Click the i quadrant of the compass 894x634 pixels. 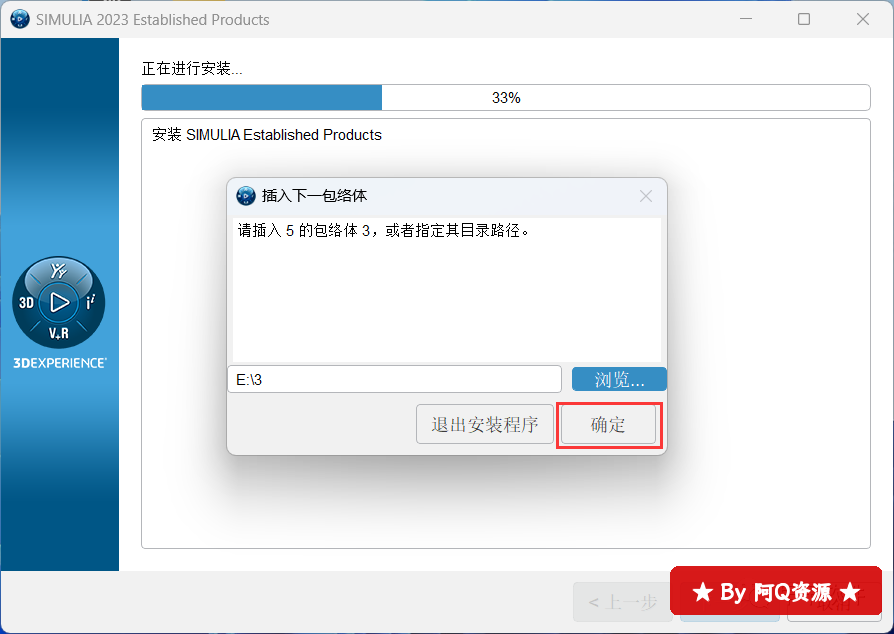[x=91, y=302]
